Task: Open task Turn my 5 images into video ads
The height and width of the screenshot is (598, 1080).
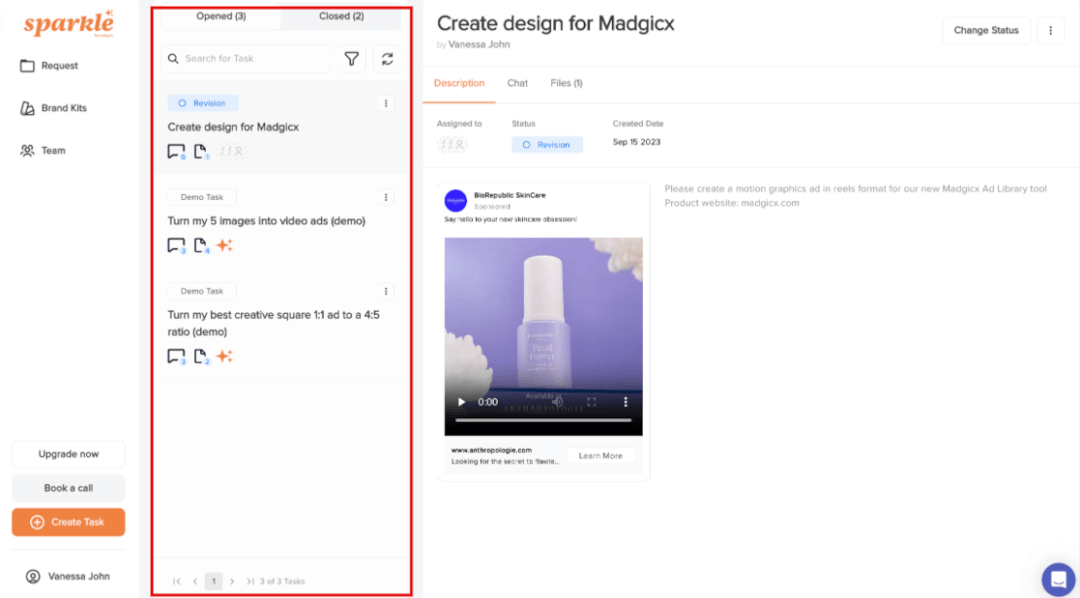Action: (266, 221)
